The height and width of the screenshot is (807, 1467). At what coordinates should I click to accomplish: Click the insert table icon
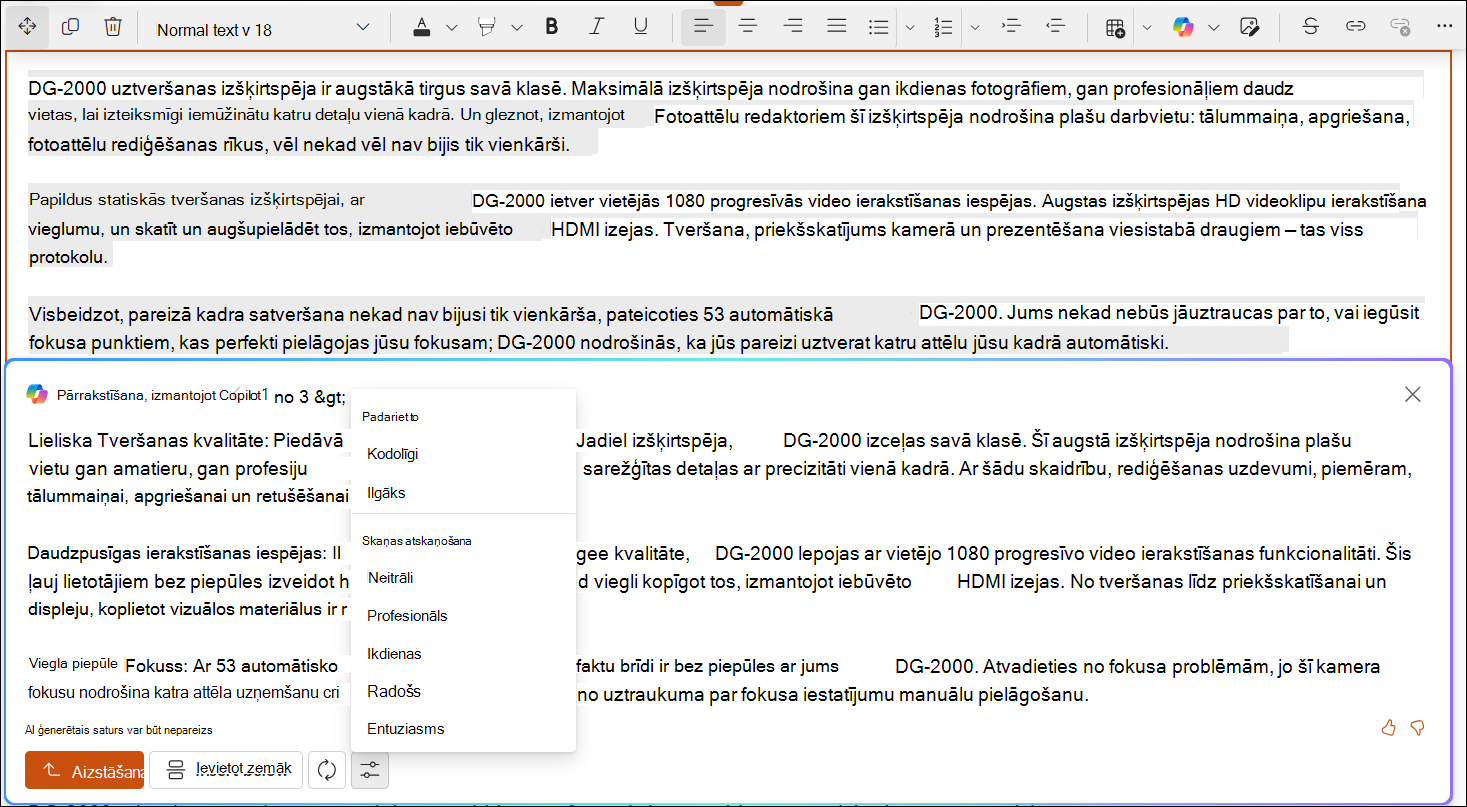tap(1115, 27)
